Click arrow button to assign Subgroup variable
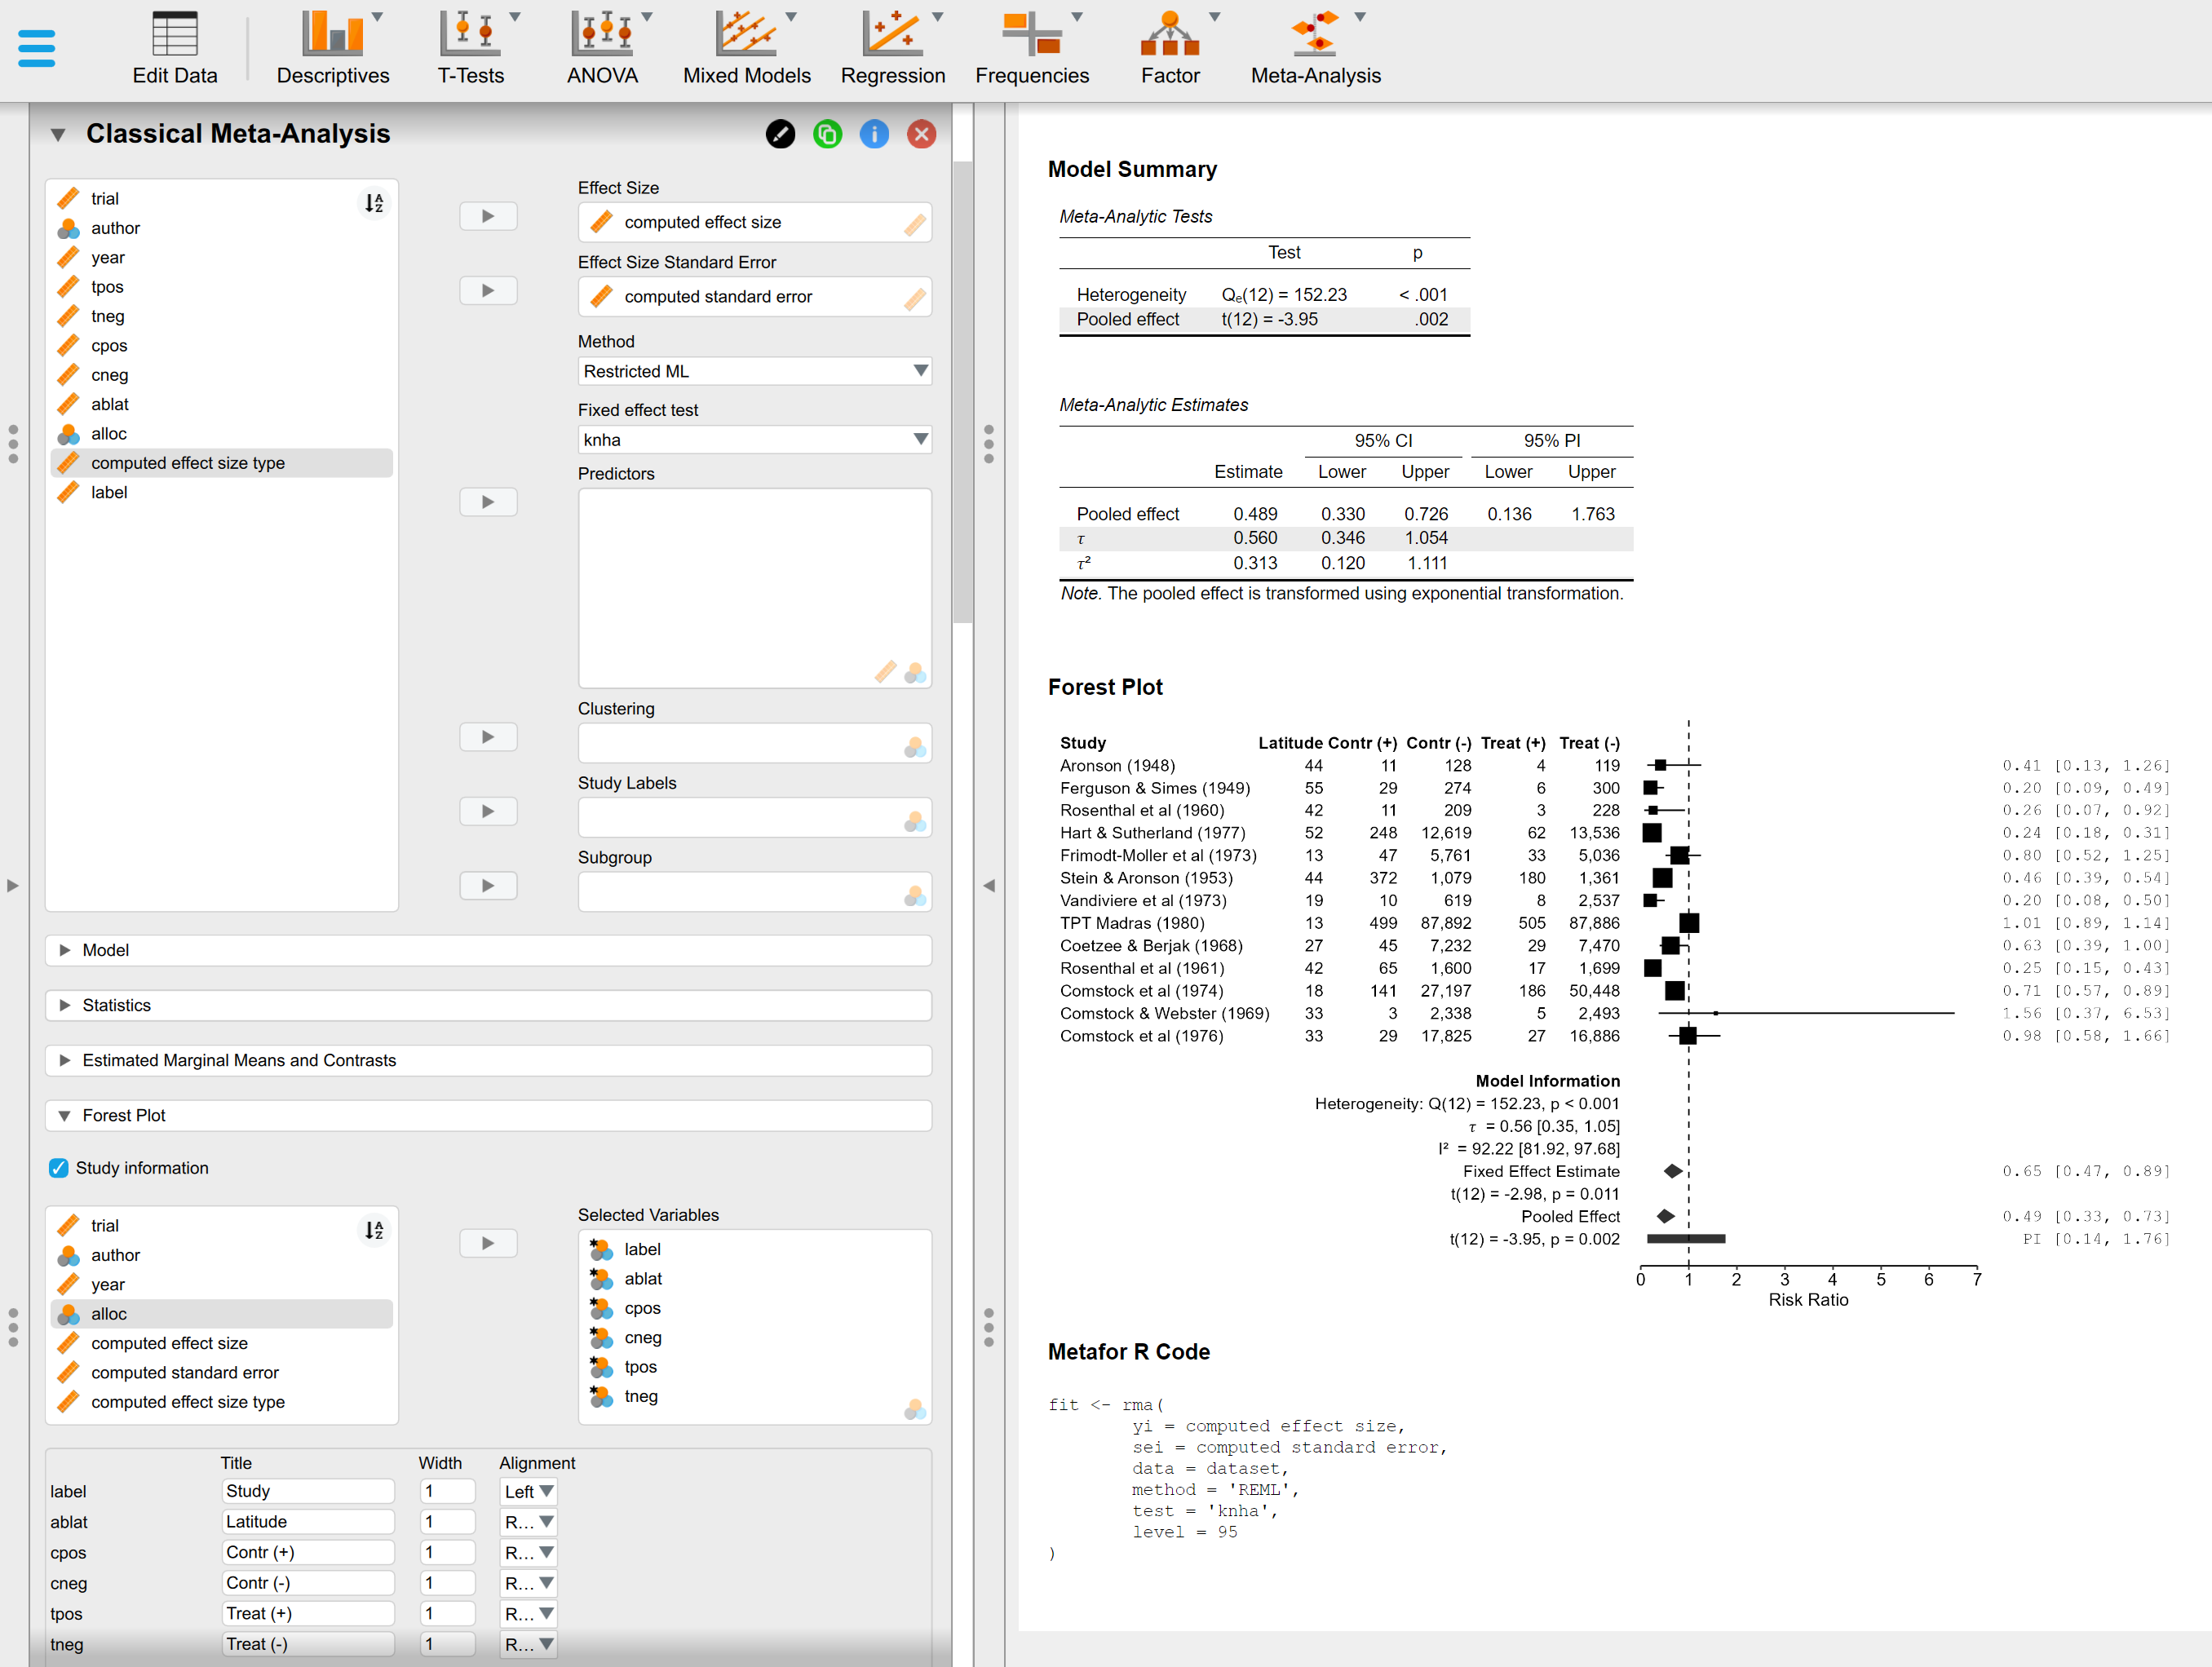2212x1667 pixels. click(x=488, y=886)
